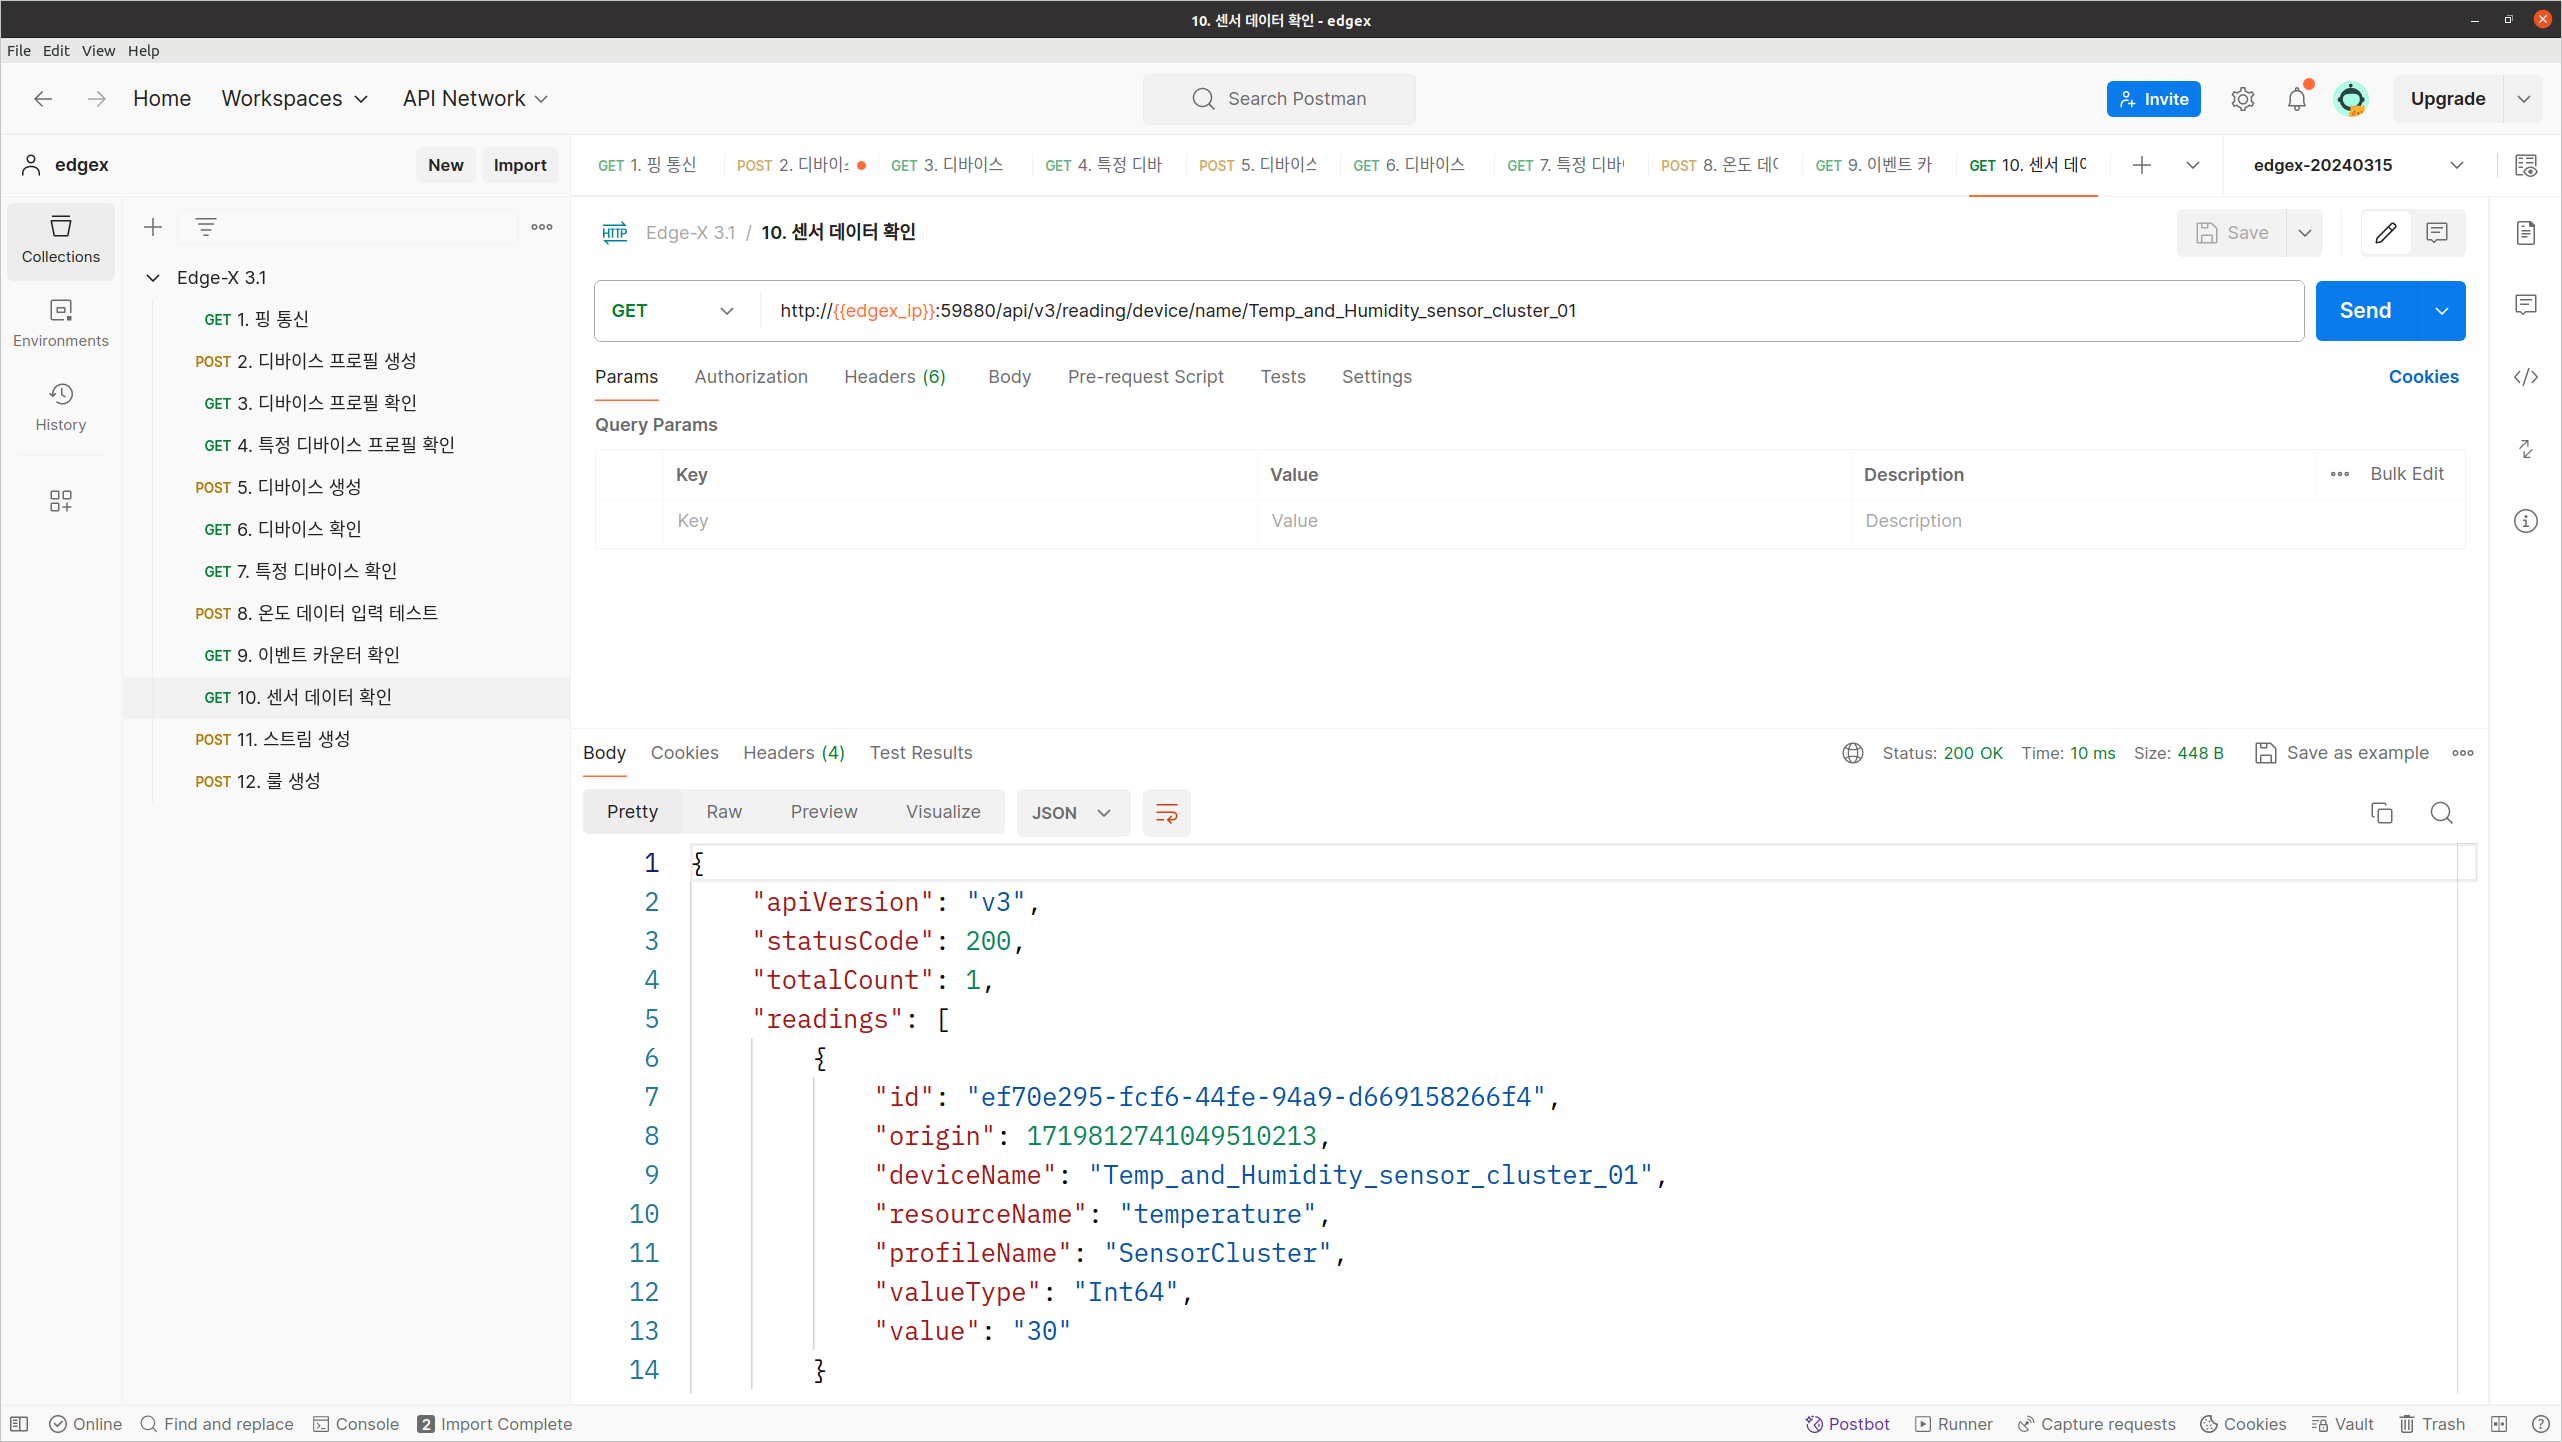Expand the Save button dropdown arrow
The image size is (2562, 1442).
2305,231
